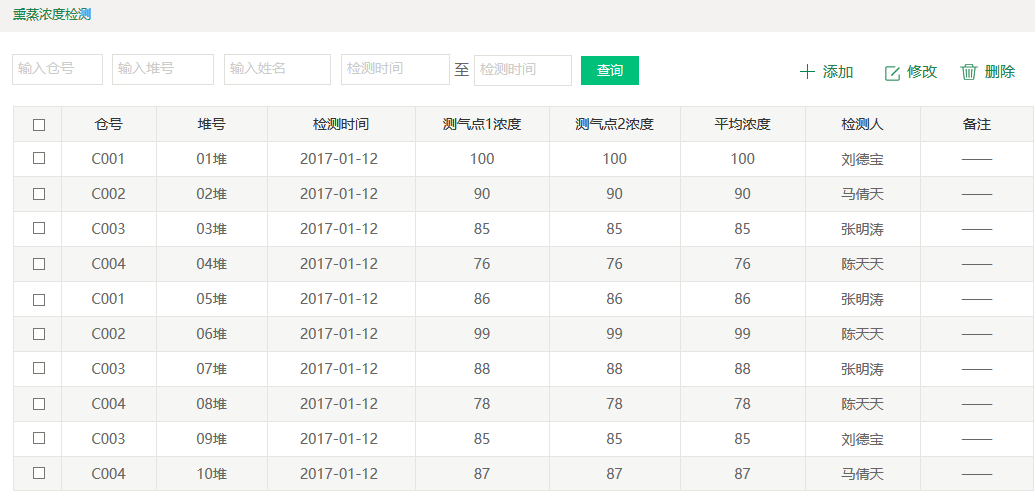Click the 检测人 column header

tap(862, 124)
